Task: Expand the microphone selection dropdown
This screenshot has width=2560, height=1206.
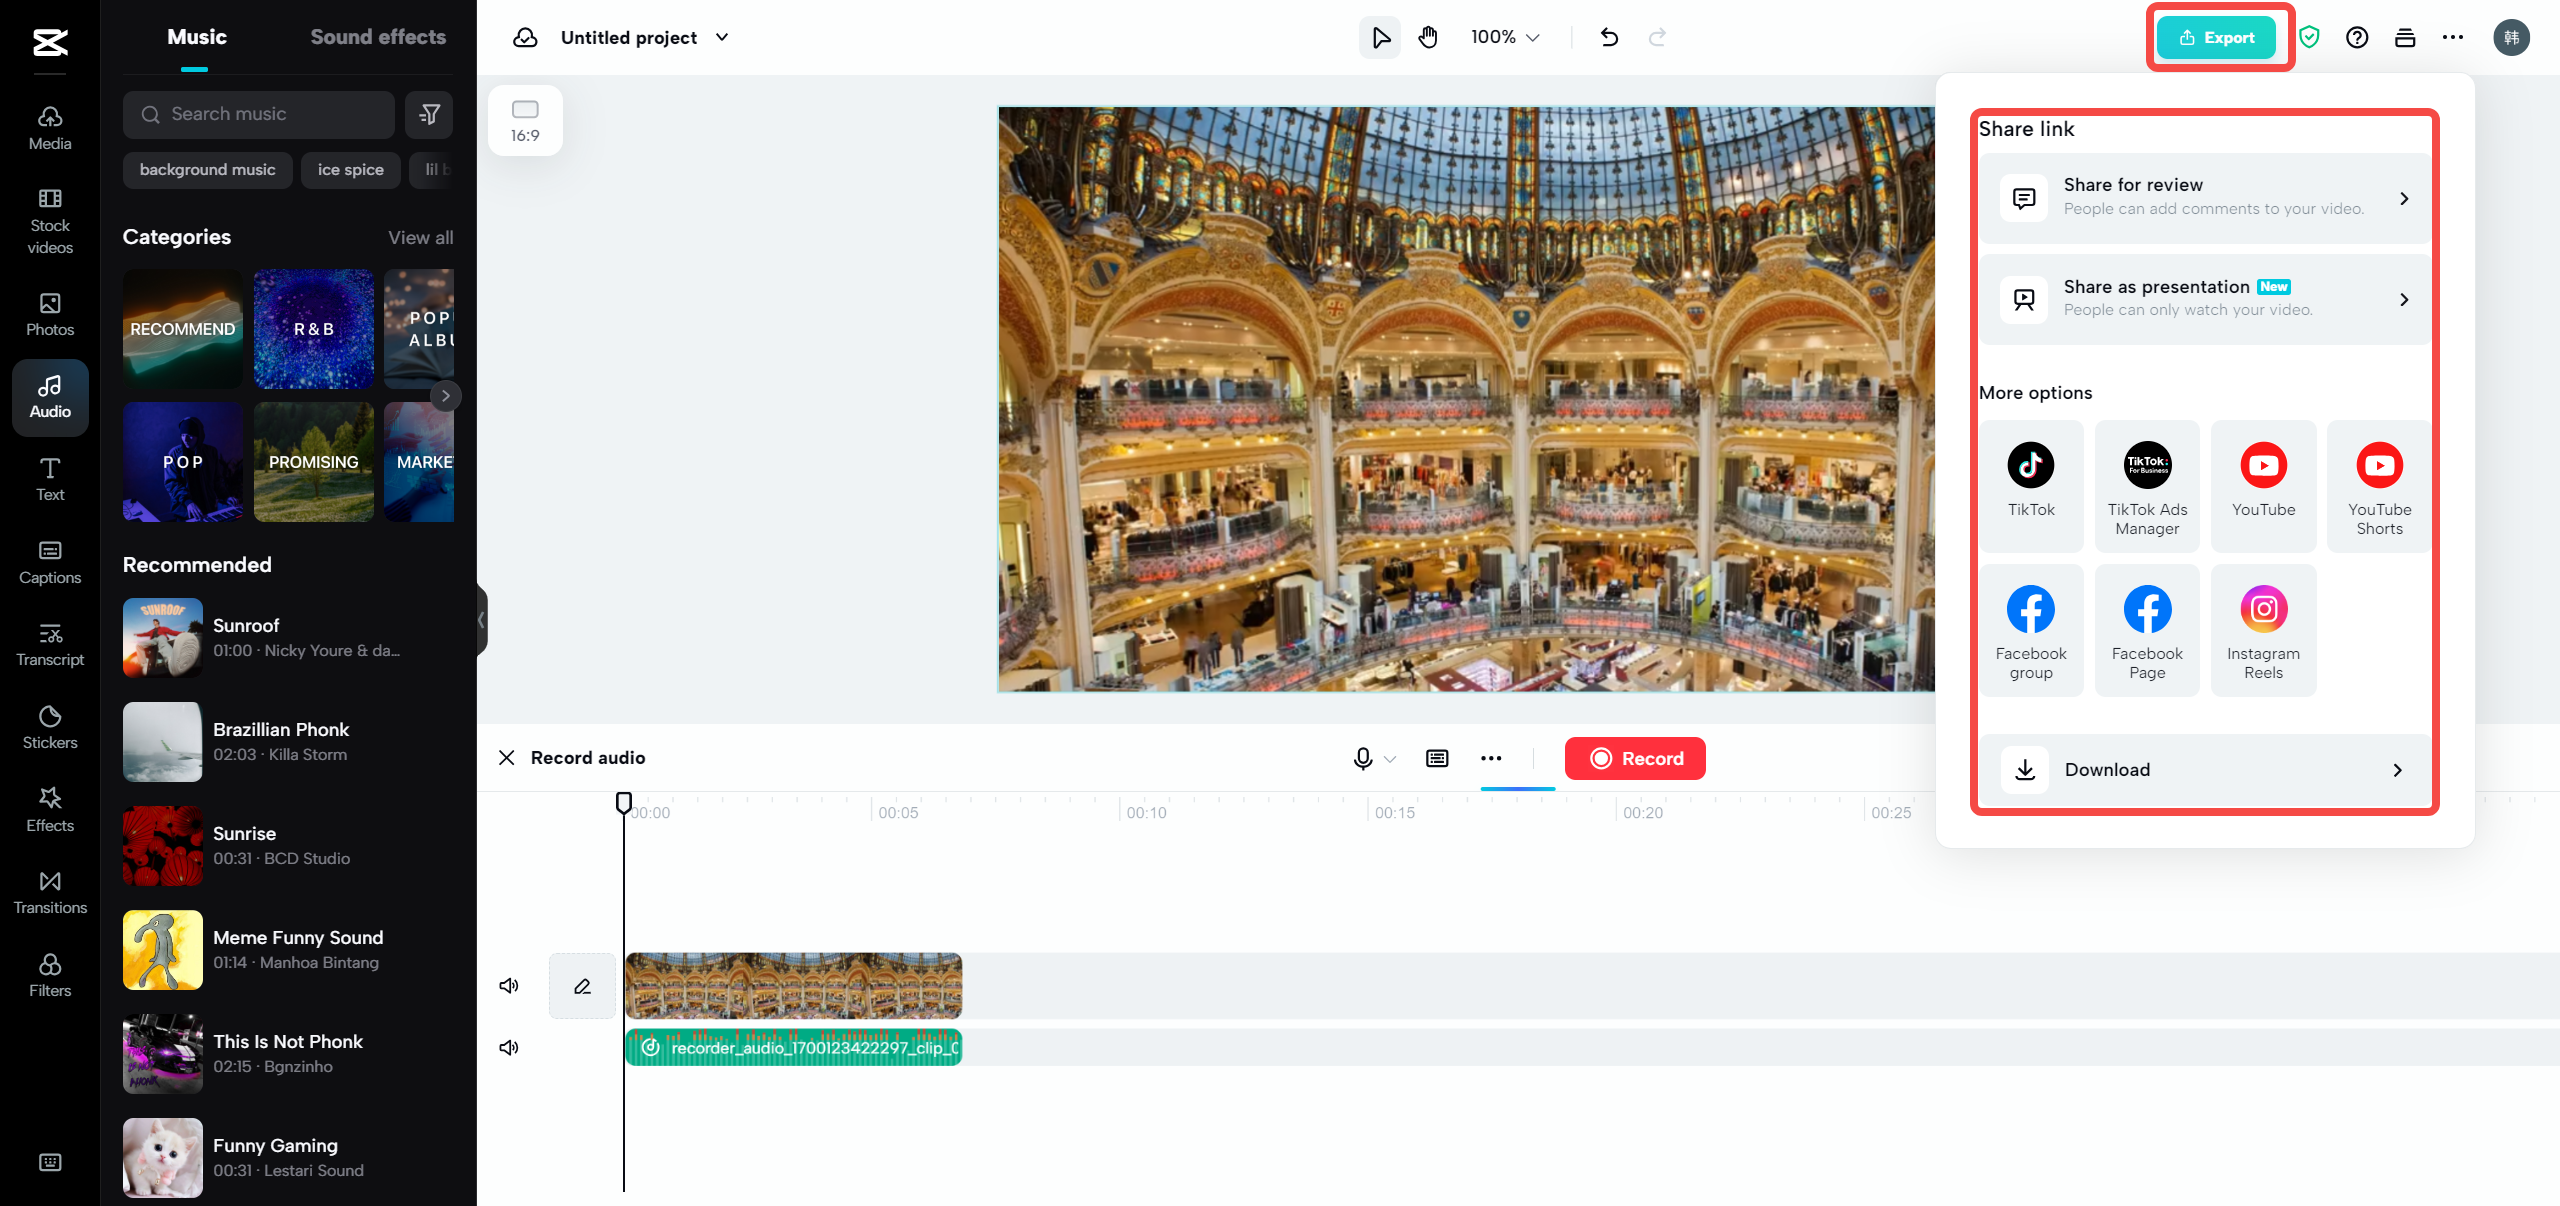Action: (1390, 759)
